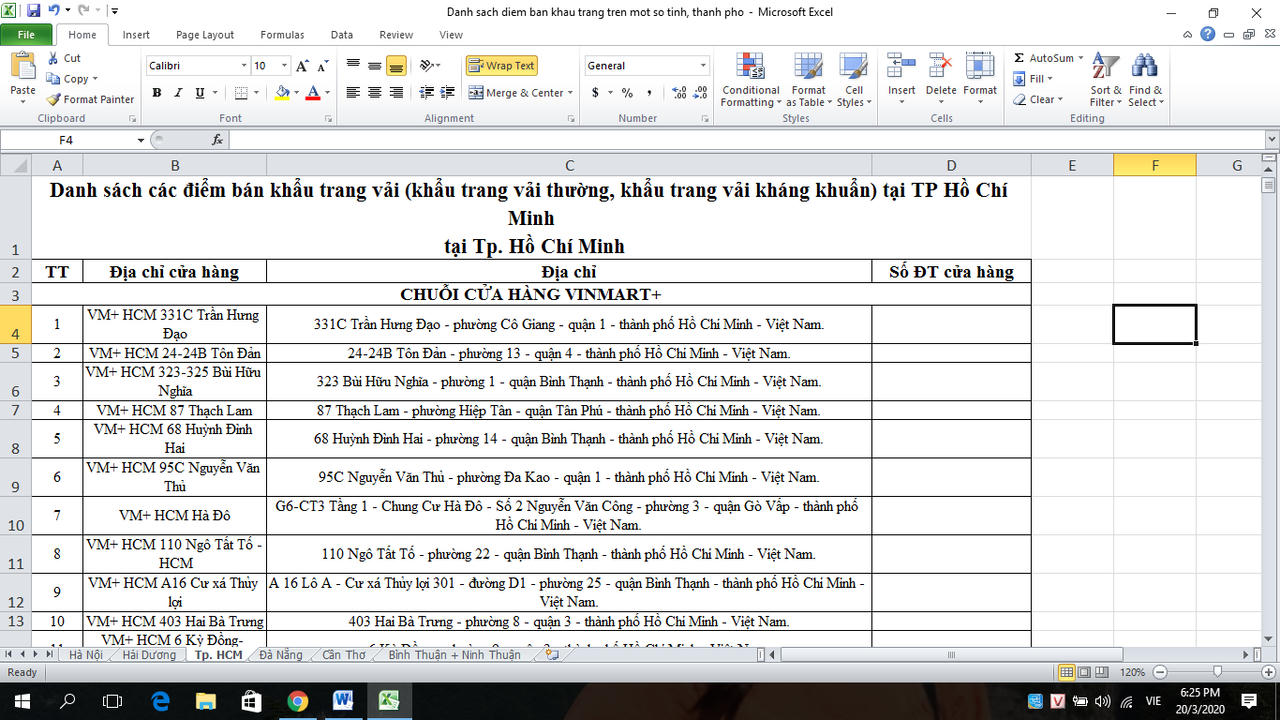Save the workbook from Quick Access Toolbar
This screenshot has height=720, width=1280.
[x=33, y=11]
